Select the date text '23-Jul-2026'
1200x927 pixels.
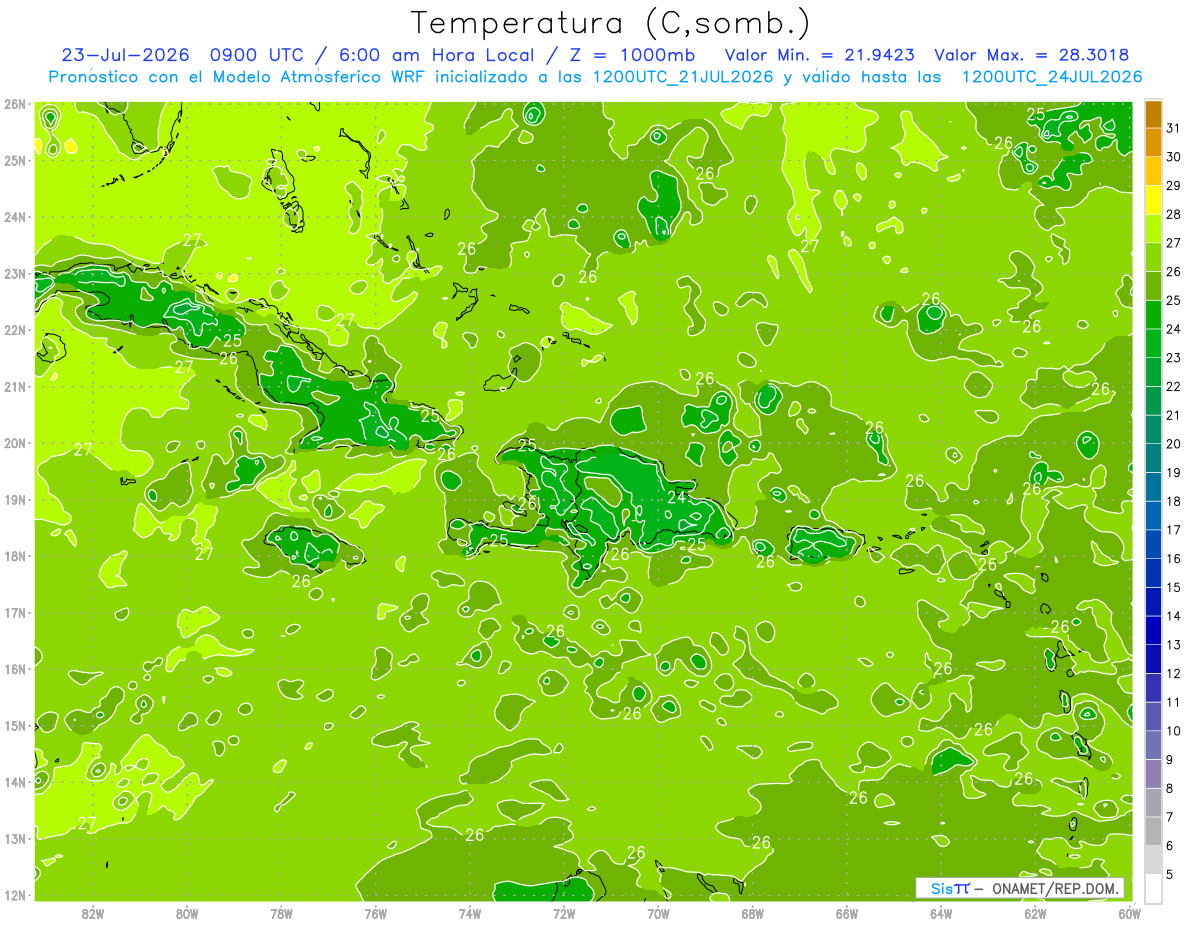126,54
